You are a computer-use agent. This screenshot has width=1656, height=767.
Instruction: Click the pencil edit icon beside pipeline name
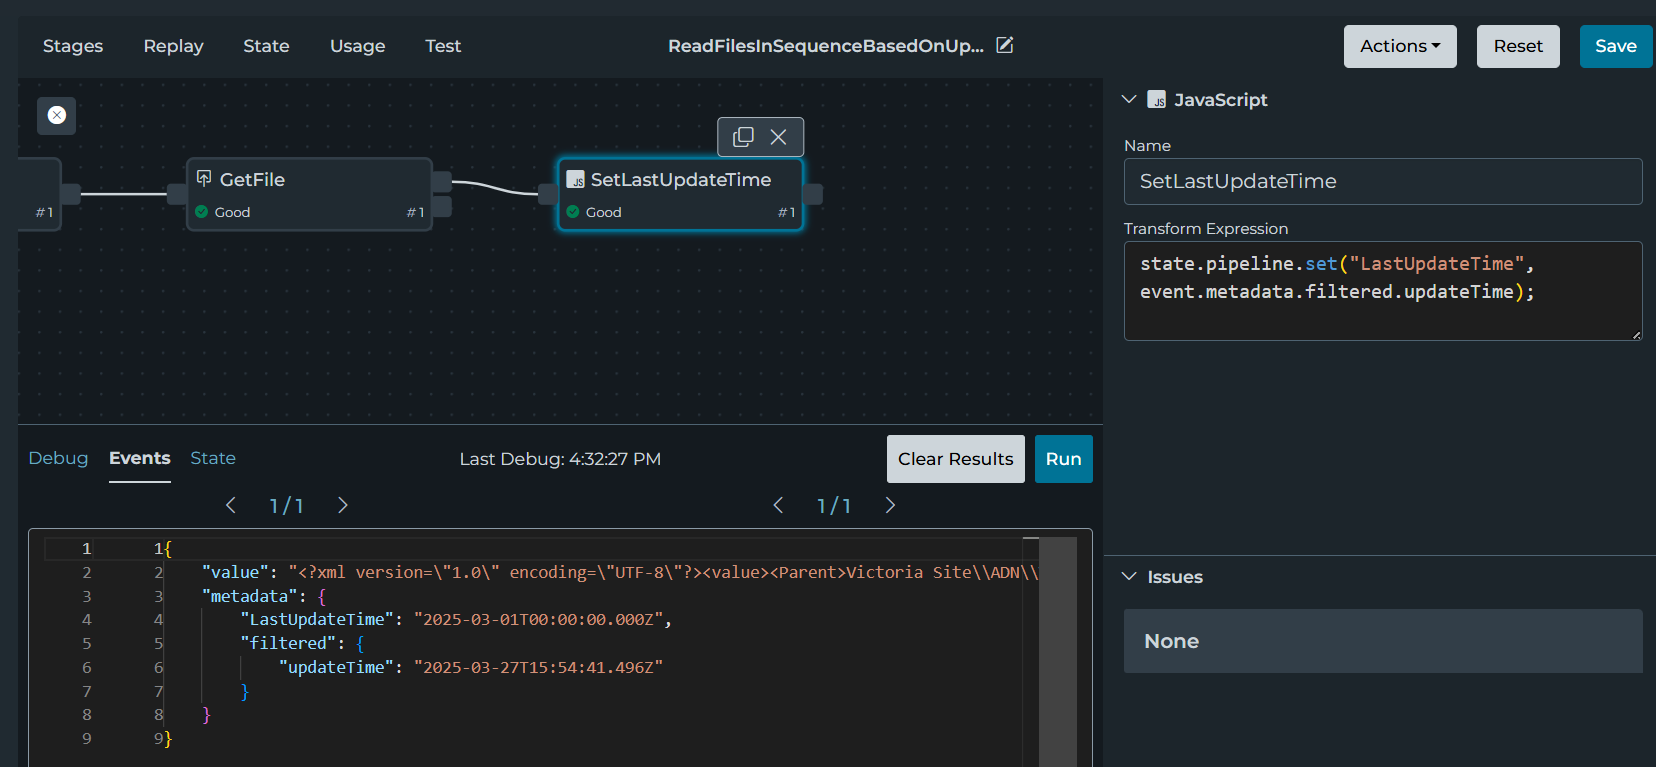(x=1005, y=45)
